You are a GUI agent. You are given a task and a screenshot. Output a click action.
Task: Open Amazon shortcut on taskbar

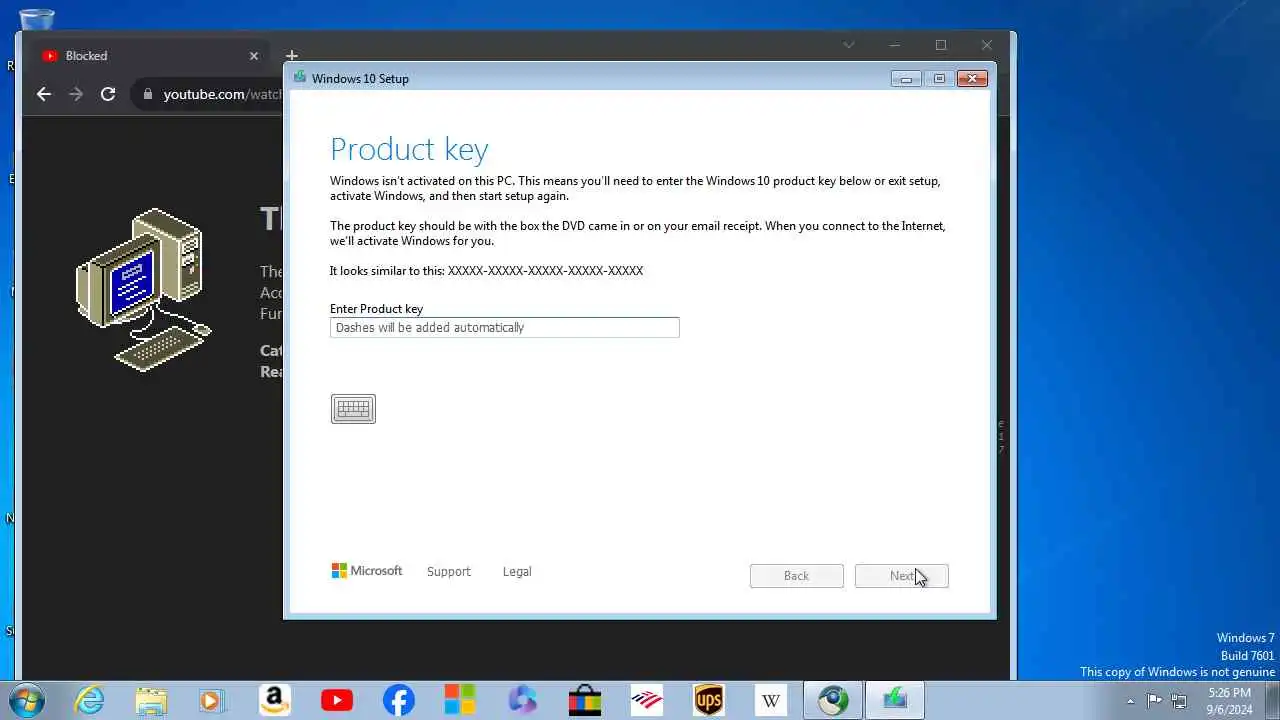pos(274,700)
